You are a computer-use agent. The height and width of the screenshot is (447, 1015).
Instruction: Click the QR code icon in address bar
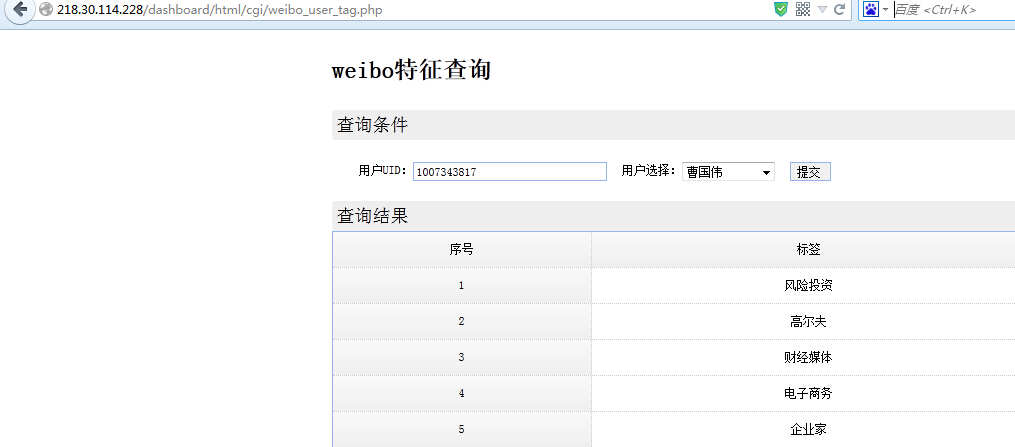coord(803,10)
